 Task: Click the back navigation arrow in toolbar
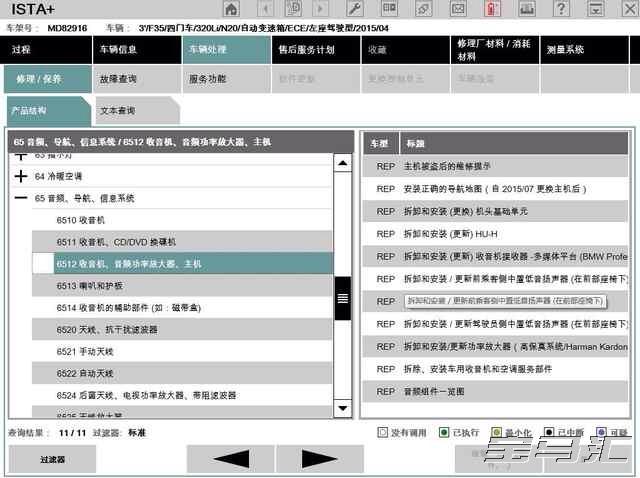click(266, 9)
